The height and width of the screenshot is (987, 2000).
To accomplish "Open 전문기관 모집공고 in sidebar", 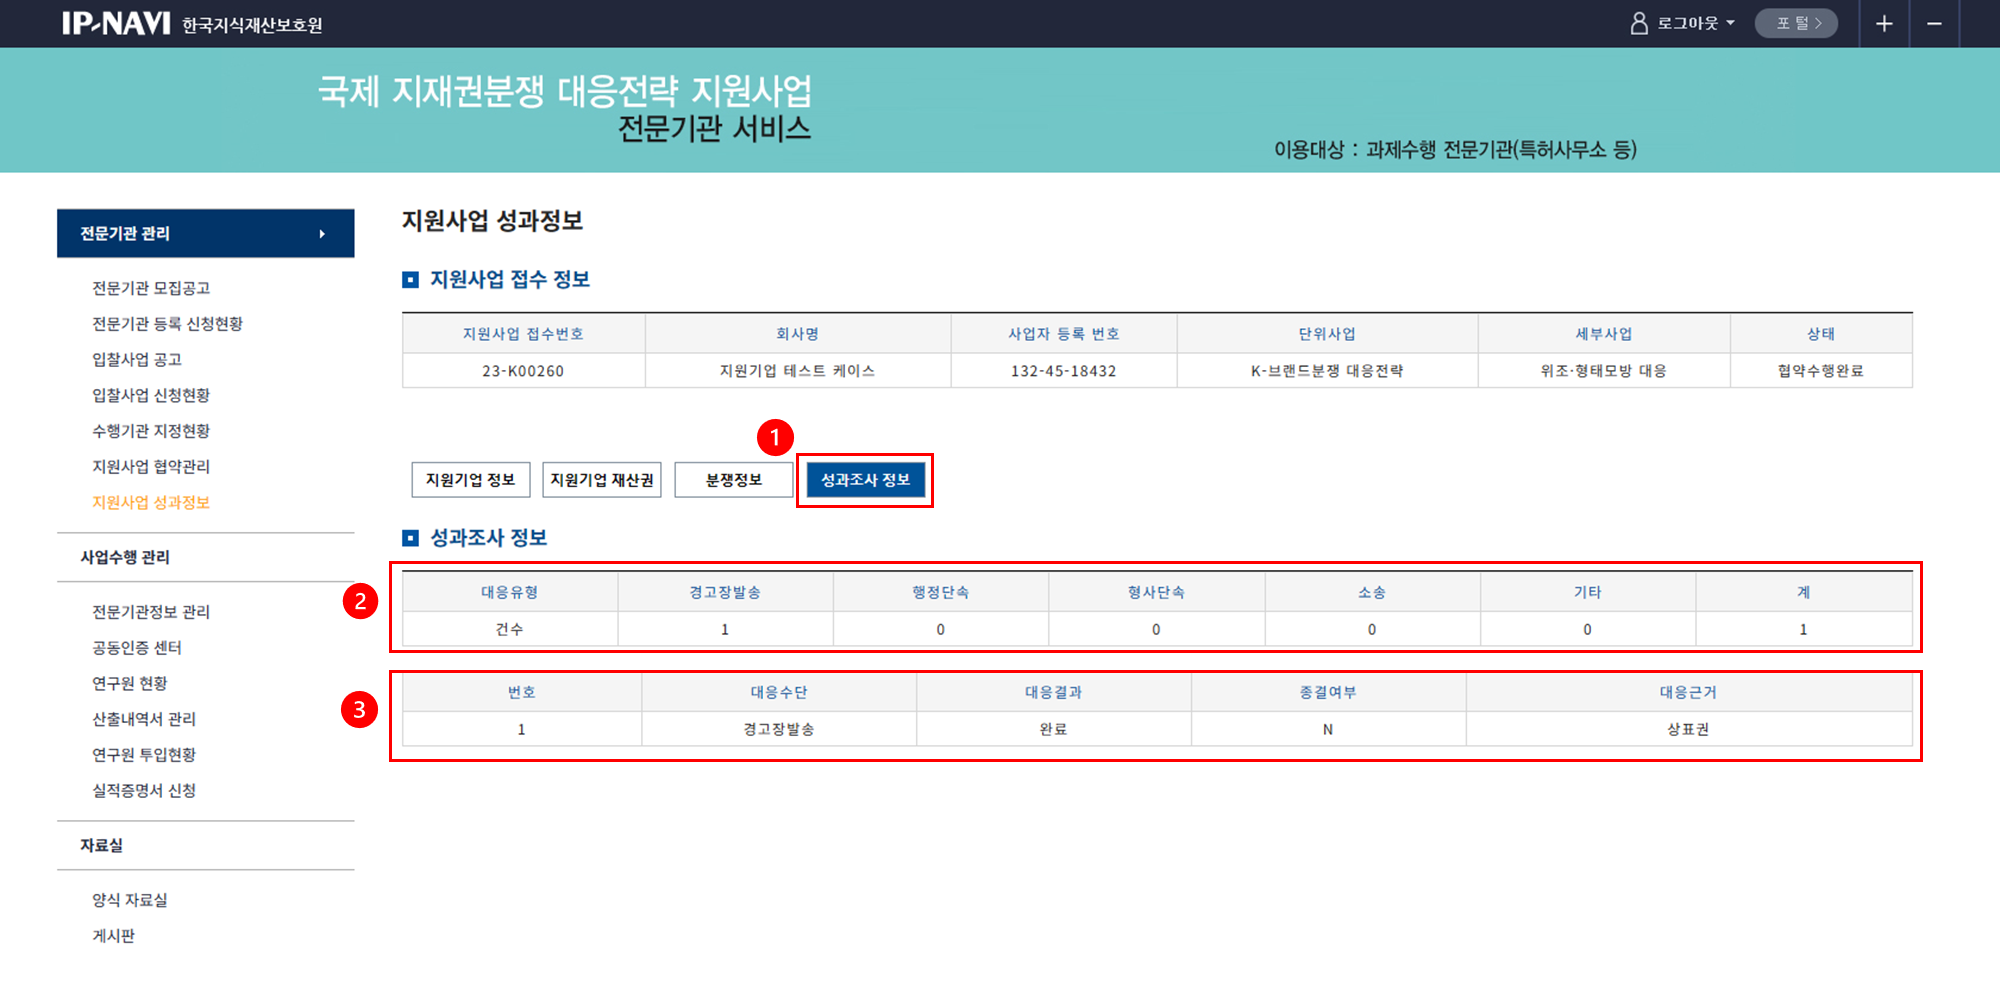I will pyautogui.click(x=151, y=288).
